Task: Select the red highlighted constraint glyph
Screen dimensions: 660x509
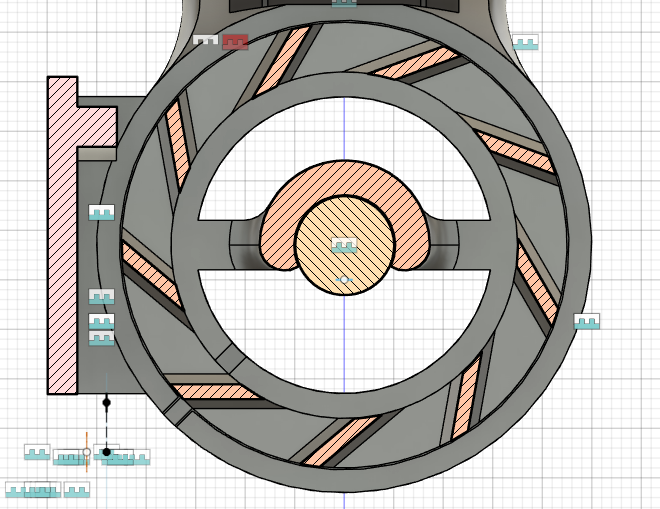Action: point(235,42)
